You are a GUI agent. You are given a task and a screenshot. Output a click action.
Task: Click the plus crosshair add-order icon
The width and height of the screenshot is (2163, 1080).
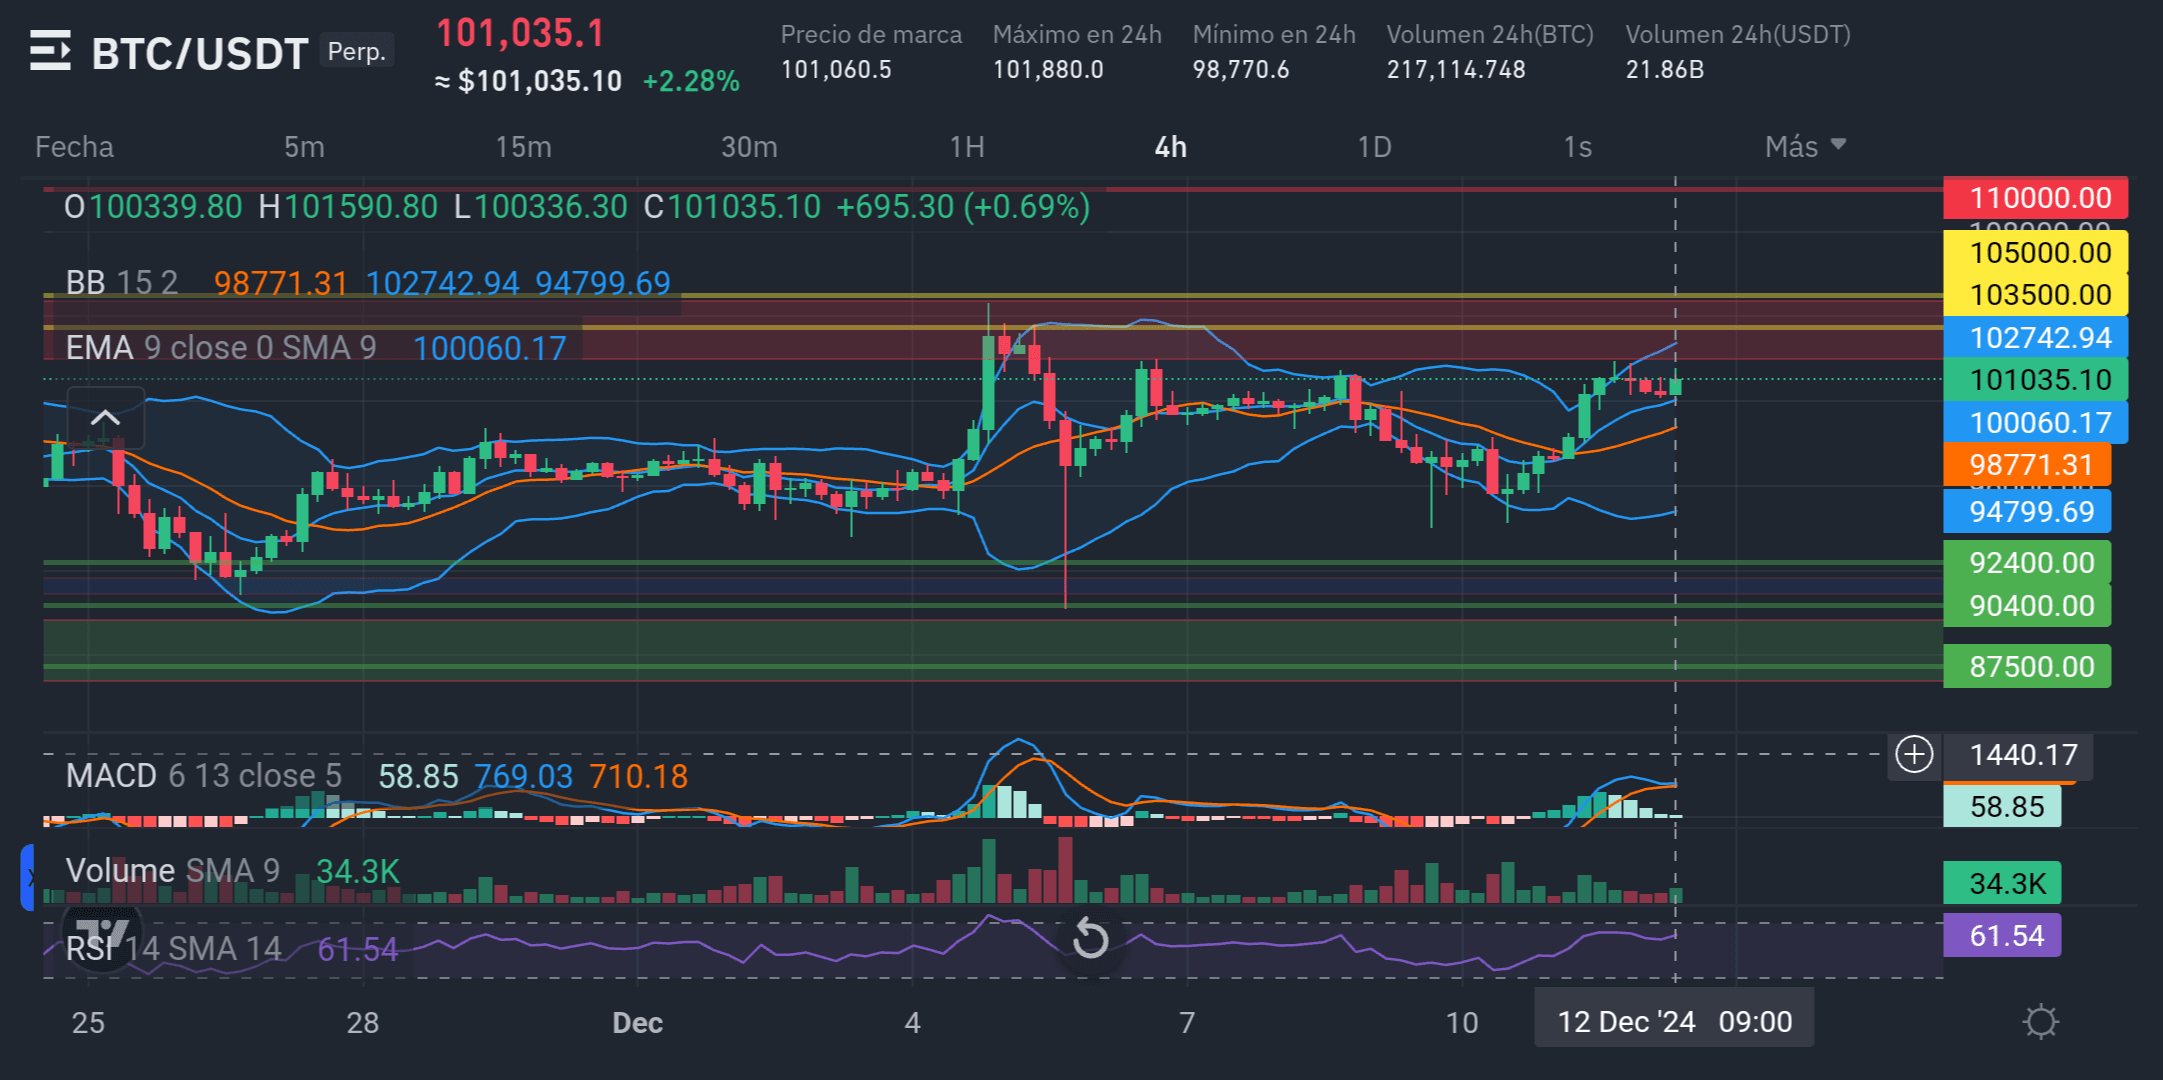(x=1914, y=755)
